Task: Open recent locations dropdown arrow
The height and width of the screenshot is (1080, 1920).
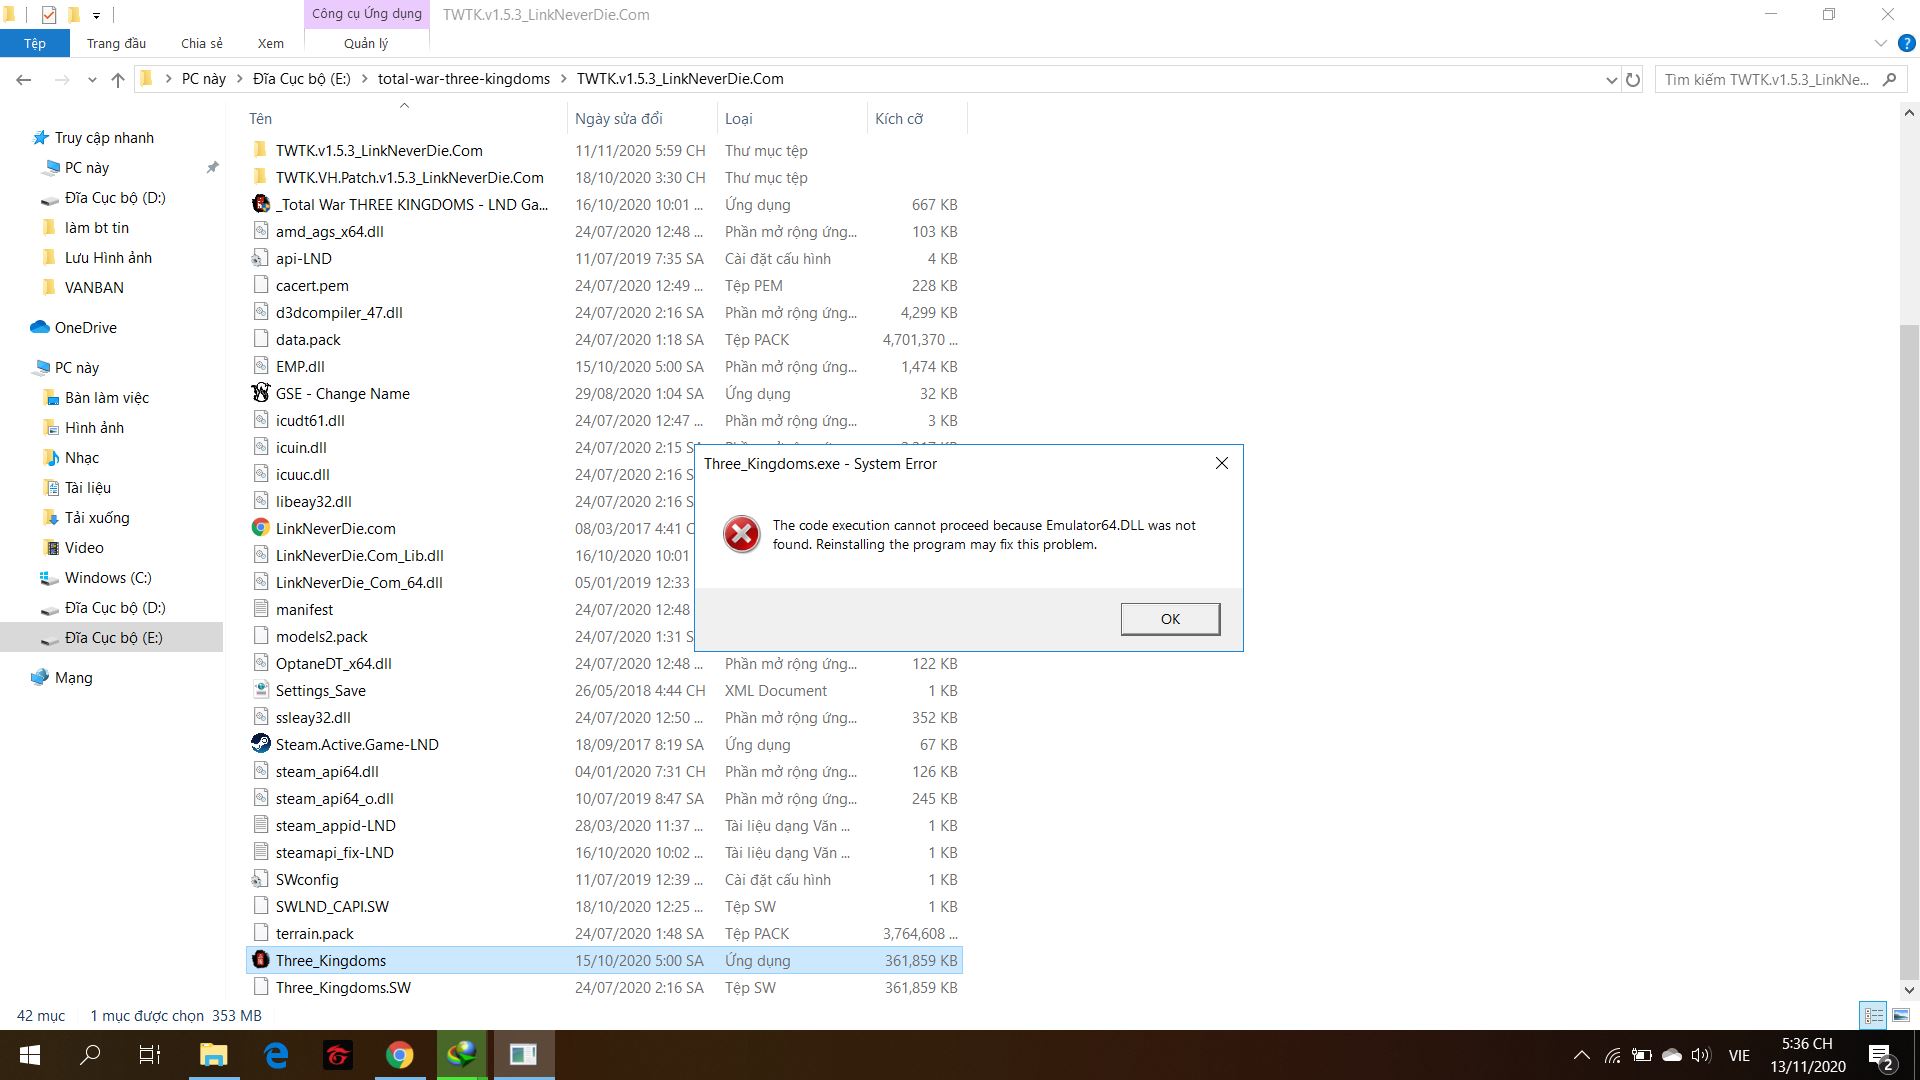Action: pos(92,79)
